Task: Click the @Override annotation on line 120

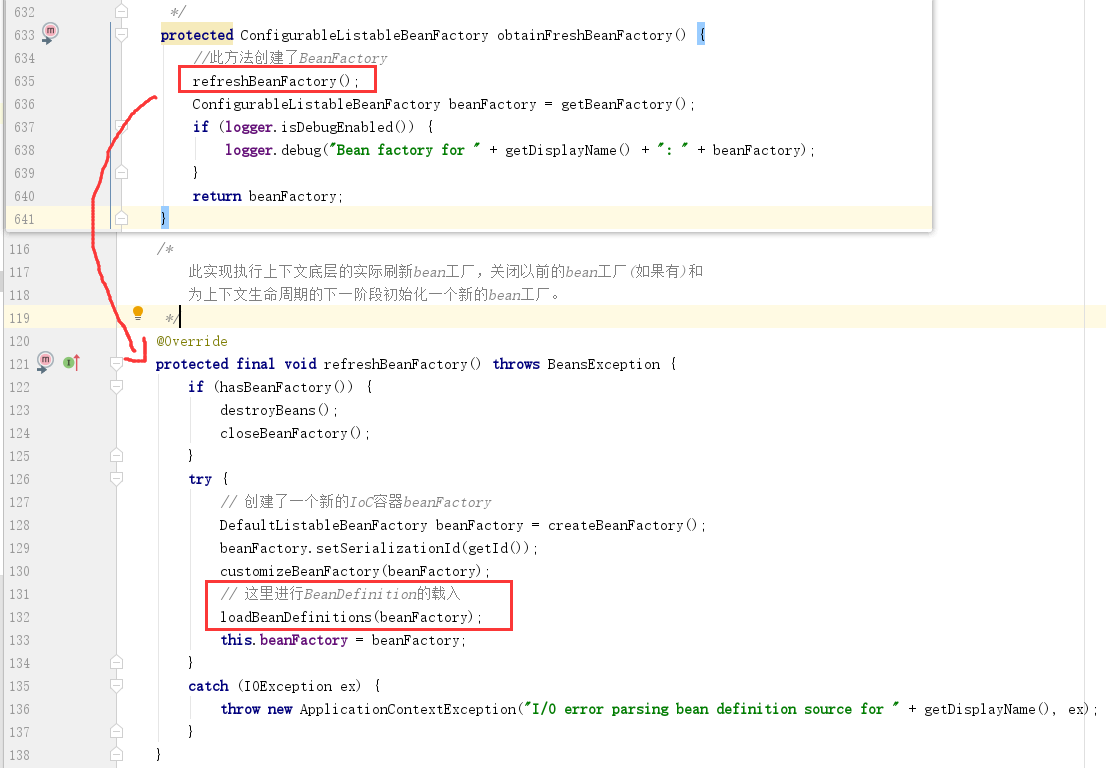Action: pyautogui.click(x=190, y=340)
